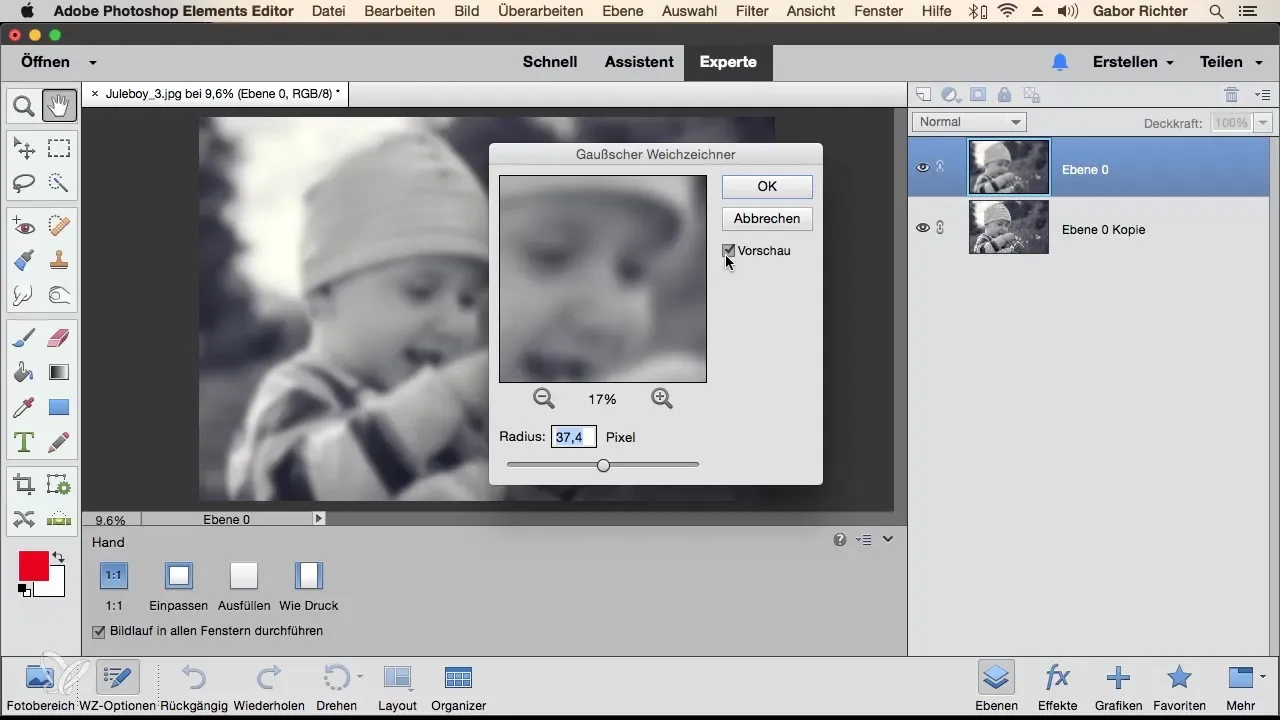This screenshot has width=1280, height=720.
Task: Select the Crop tool
Action: coord(24,485)
